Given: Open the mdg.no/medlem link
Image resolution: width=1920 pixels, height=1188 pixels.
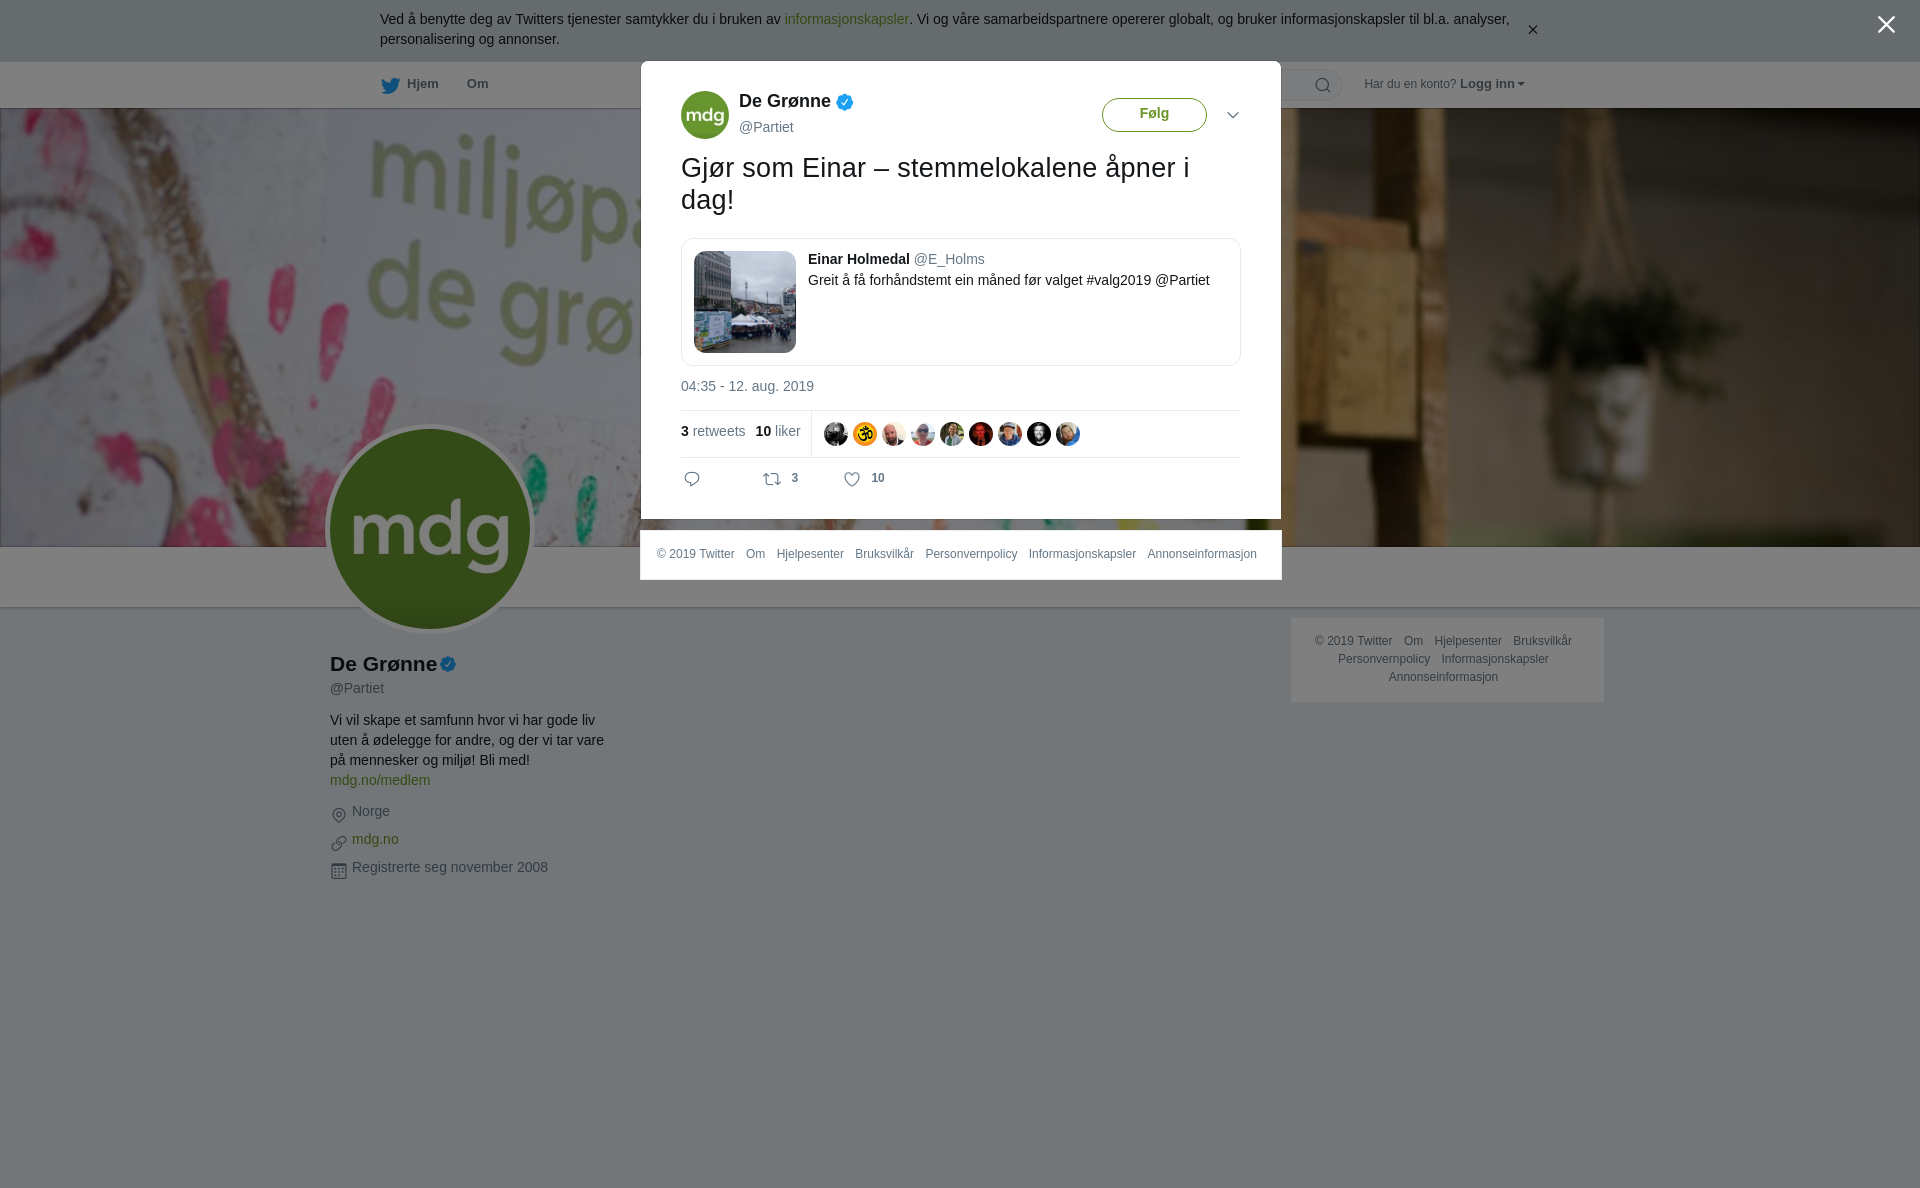Looking at the screenshot, I should tap(380, 780).
